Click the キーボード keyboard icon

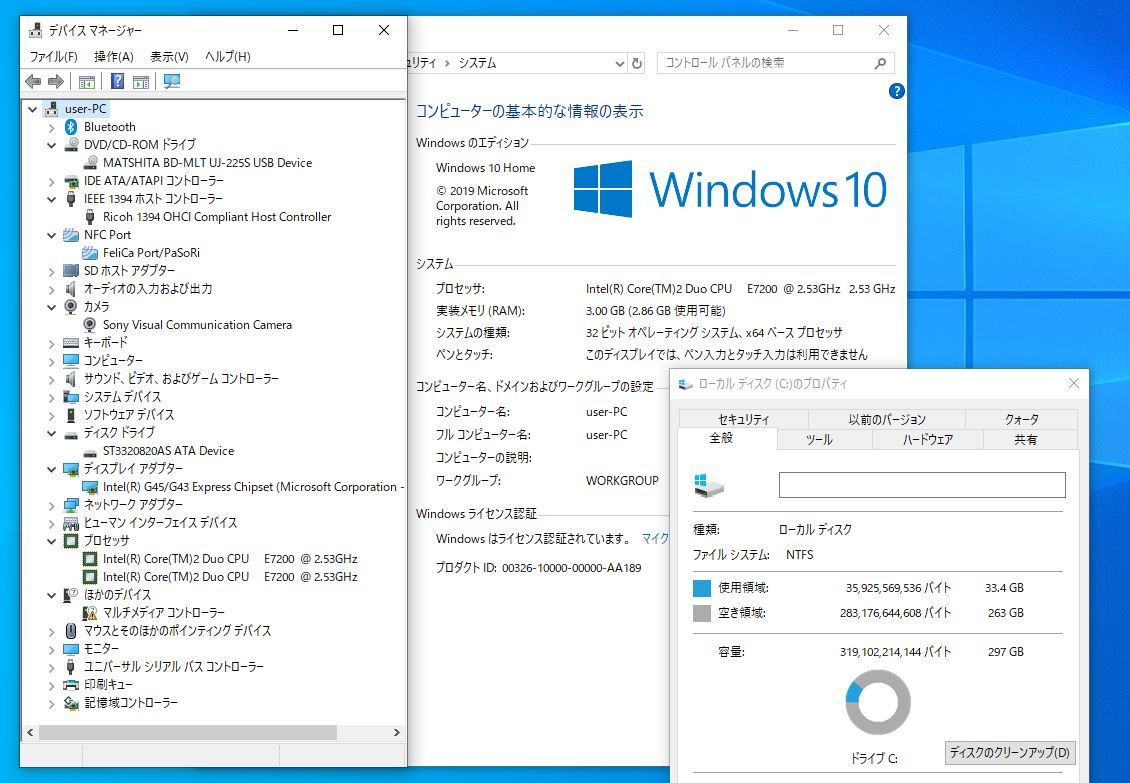71,342
